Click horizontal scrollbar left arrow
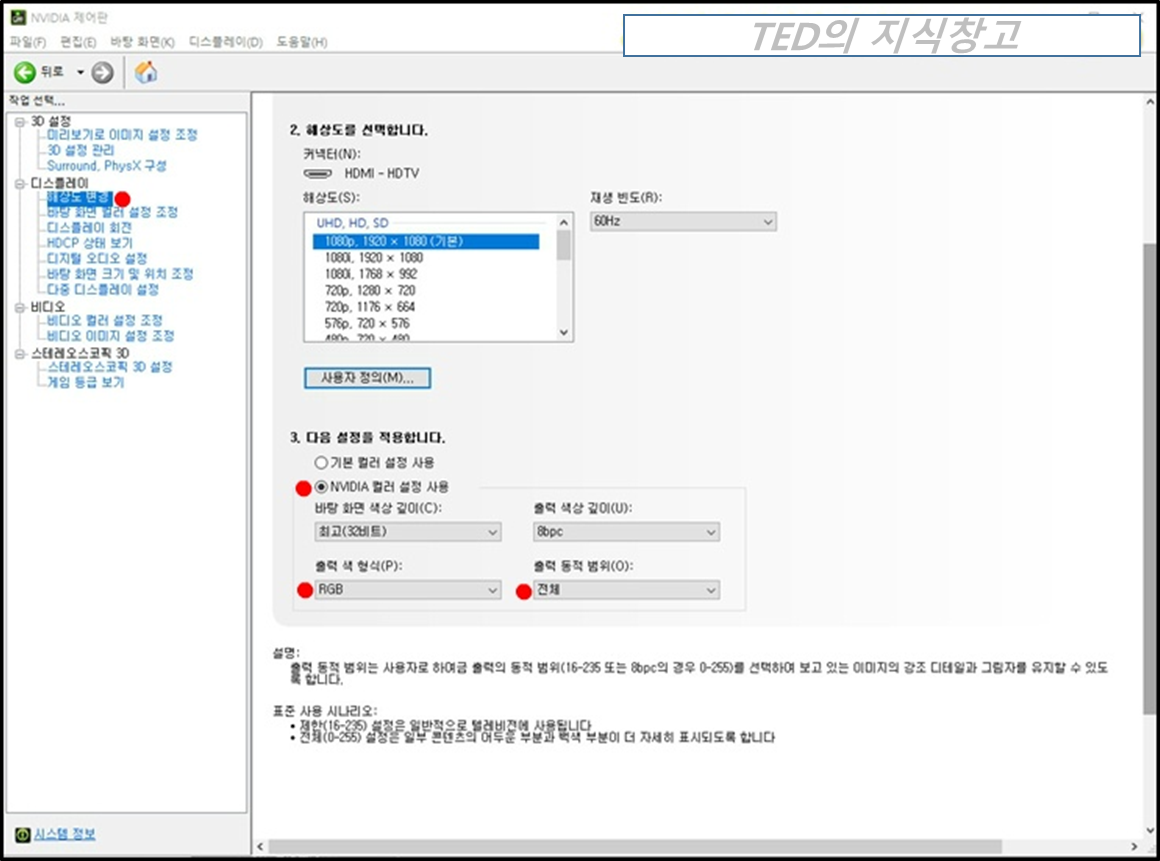 click(x=260, y=846)
